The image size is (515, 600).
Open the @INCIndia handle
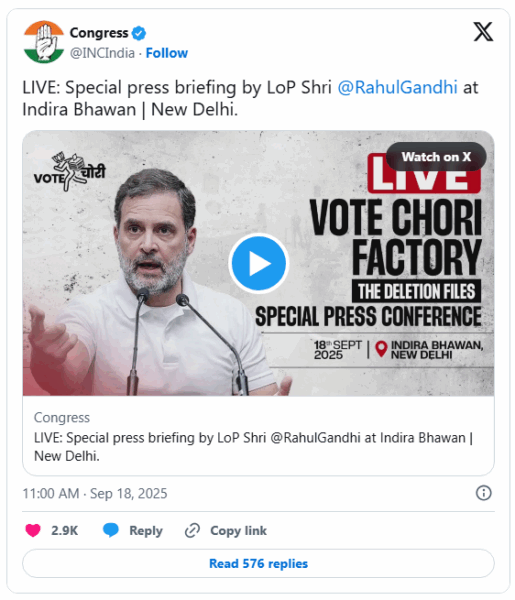click(x=102, y=53)
